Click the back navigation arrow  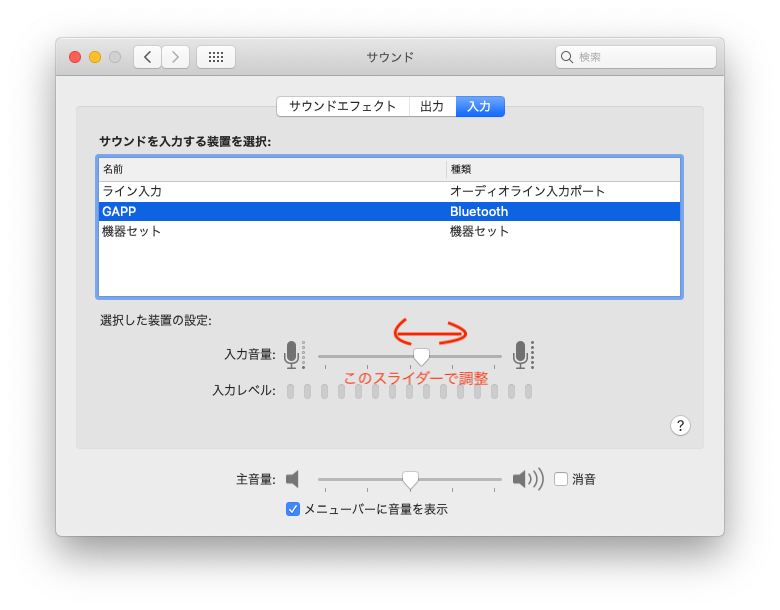click(147, 57)
